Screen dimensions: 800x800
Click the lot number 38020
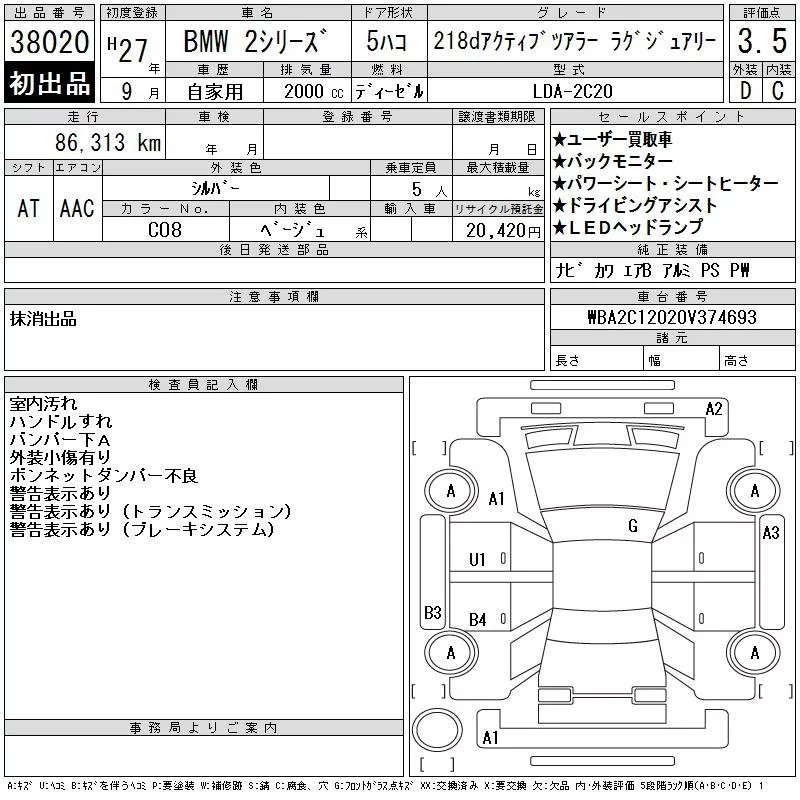click(49, 41)
